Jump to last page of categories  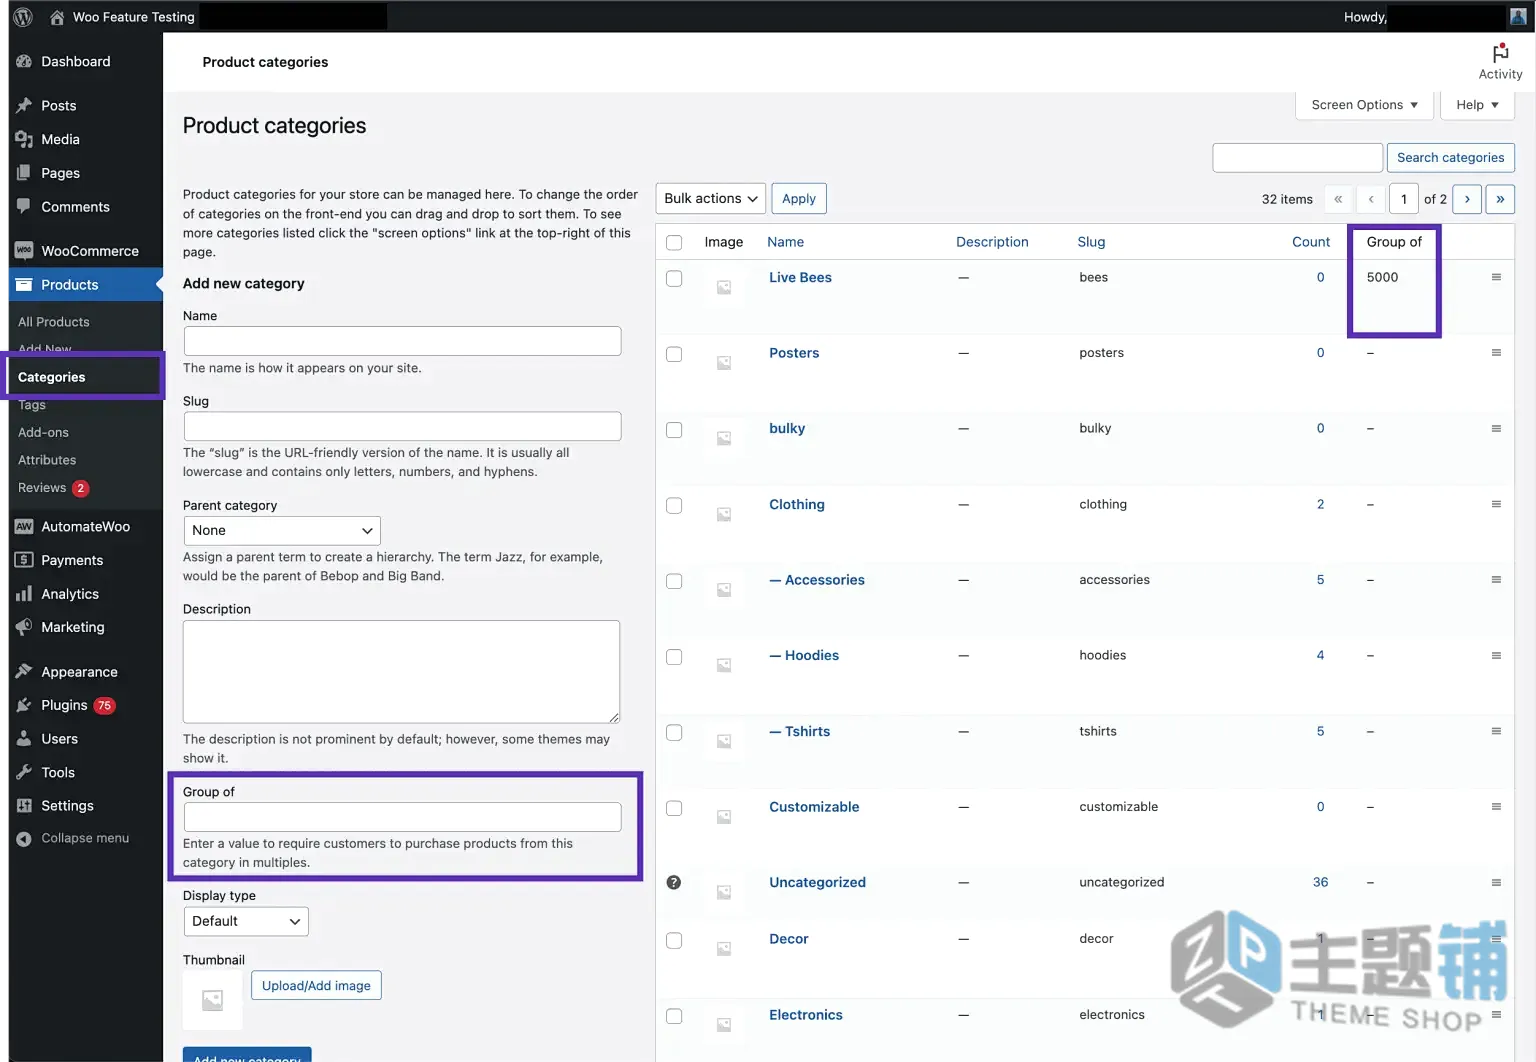click(x=1500, y=199)
